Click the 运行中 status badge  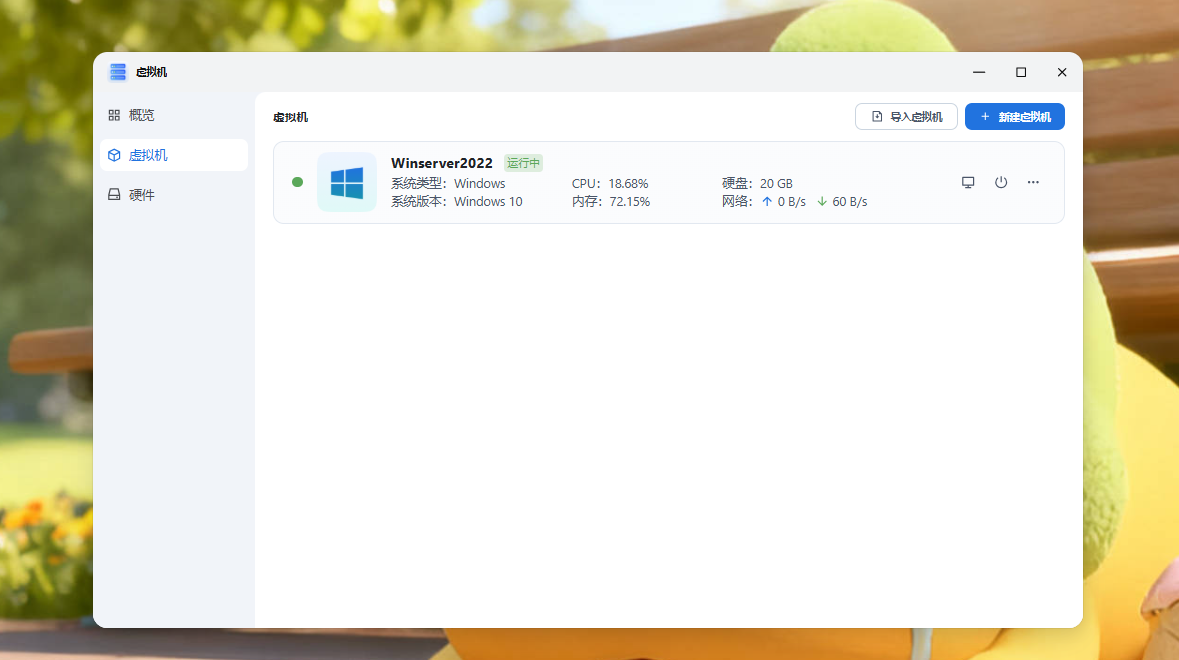523,163
